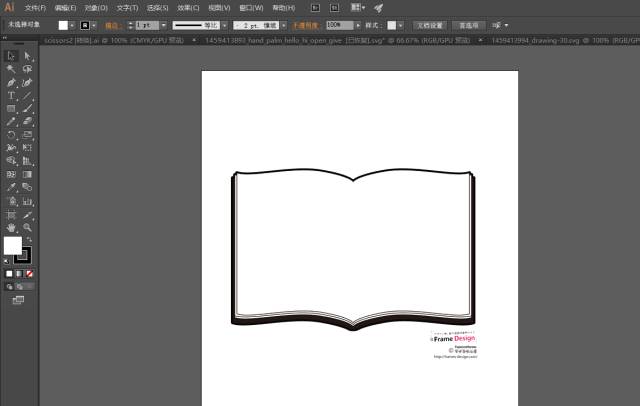The image size is (640, 406).
Task: Open the 文件(F) menu
Action: click(x=35, y=7)
